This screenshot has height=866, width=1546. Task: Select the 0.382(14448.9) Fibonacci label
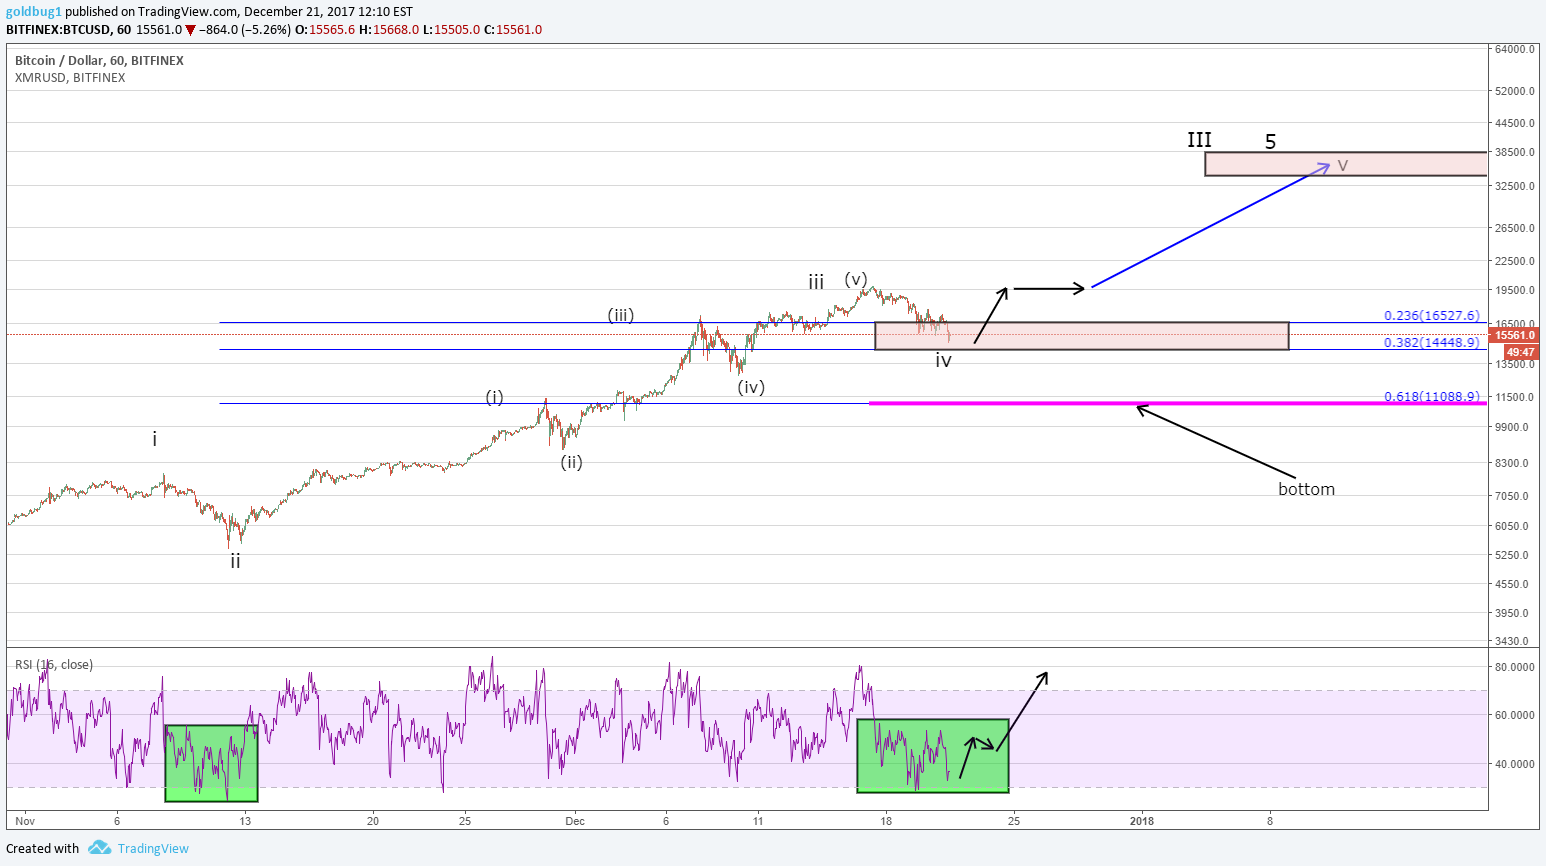point(1431,343)
